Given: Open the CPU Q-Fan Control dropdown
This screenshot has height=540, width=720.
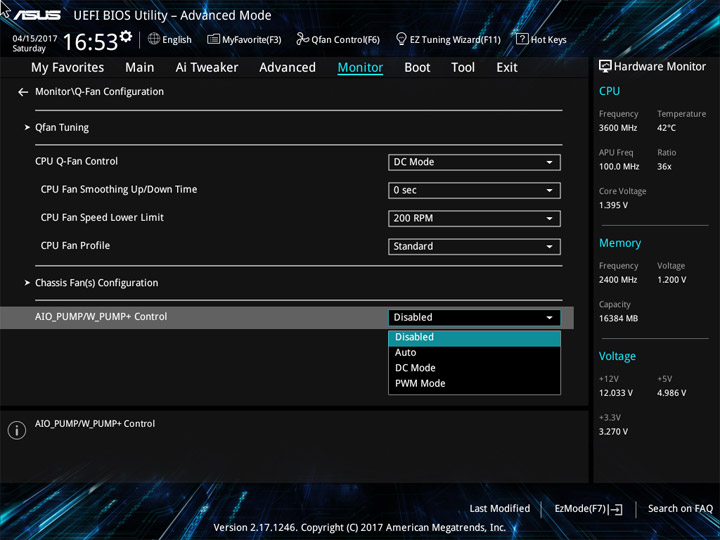Looking at the screenshot, I should 474,162.
